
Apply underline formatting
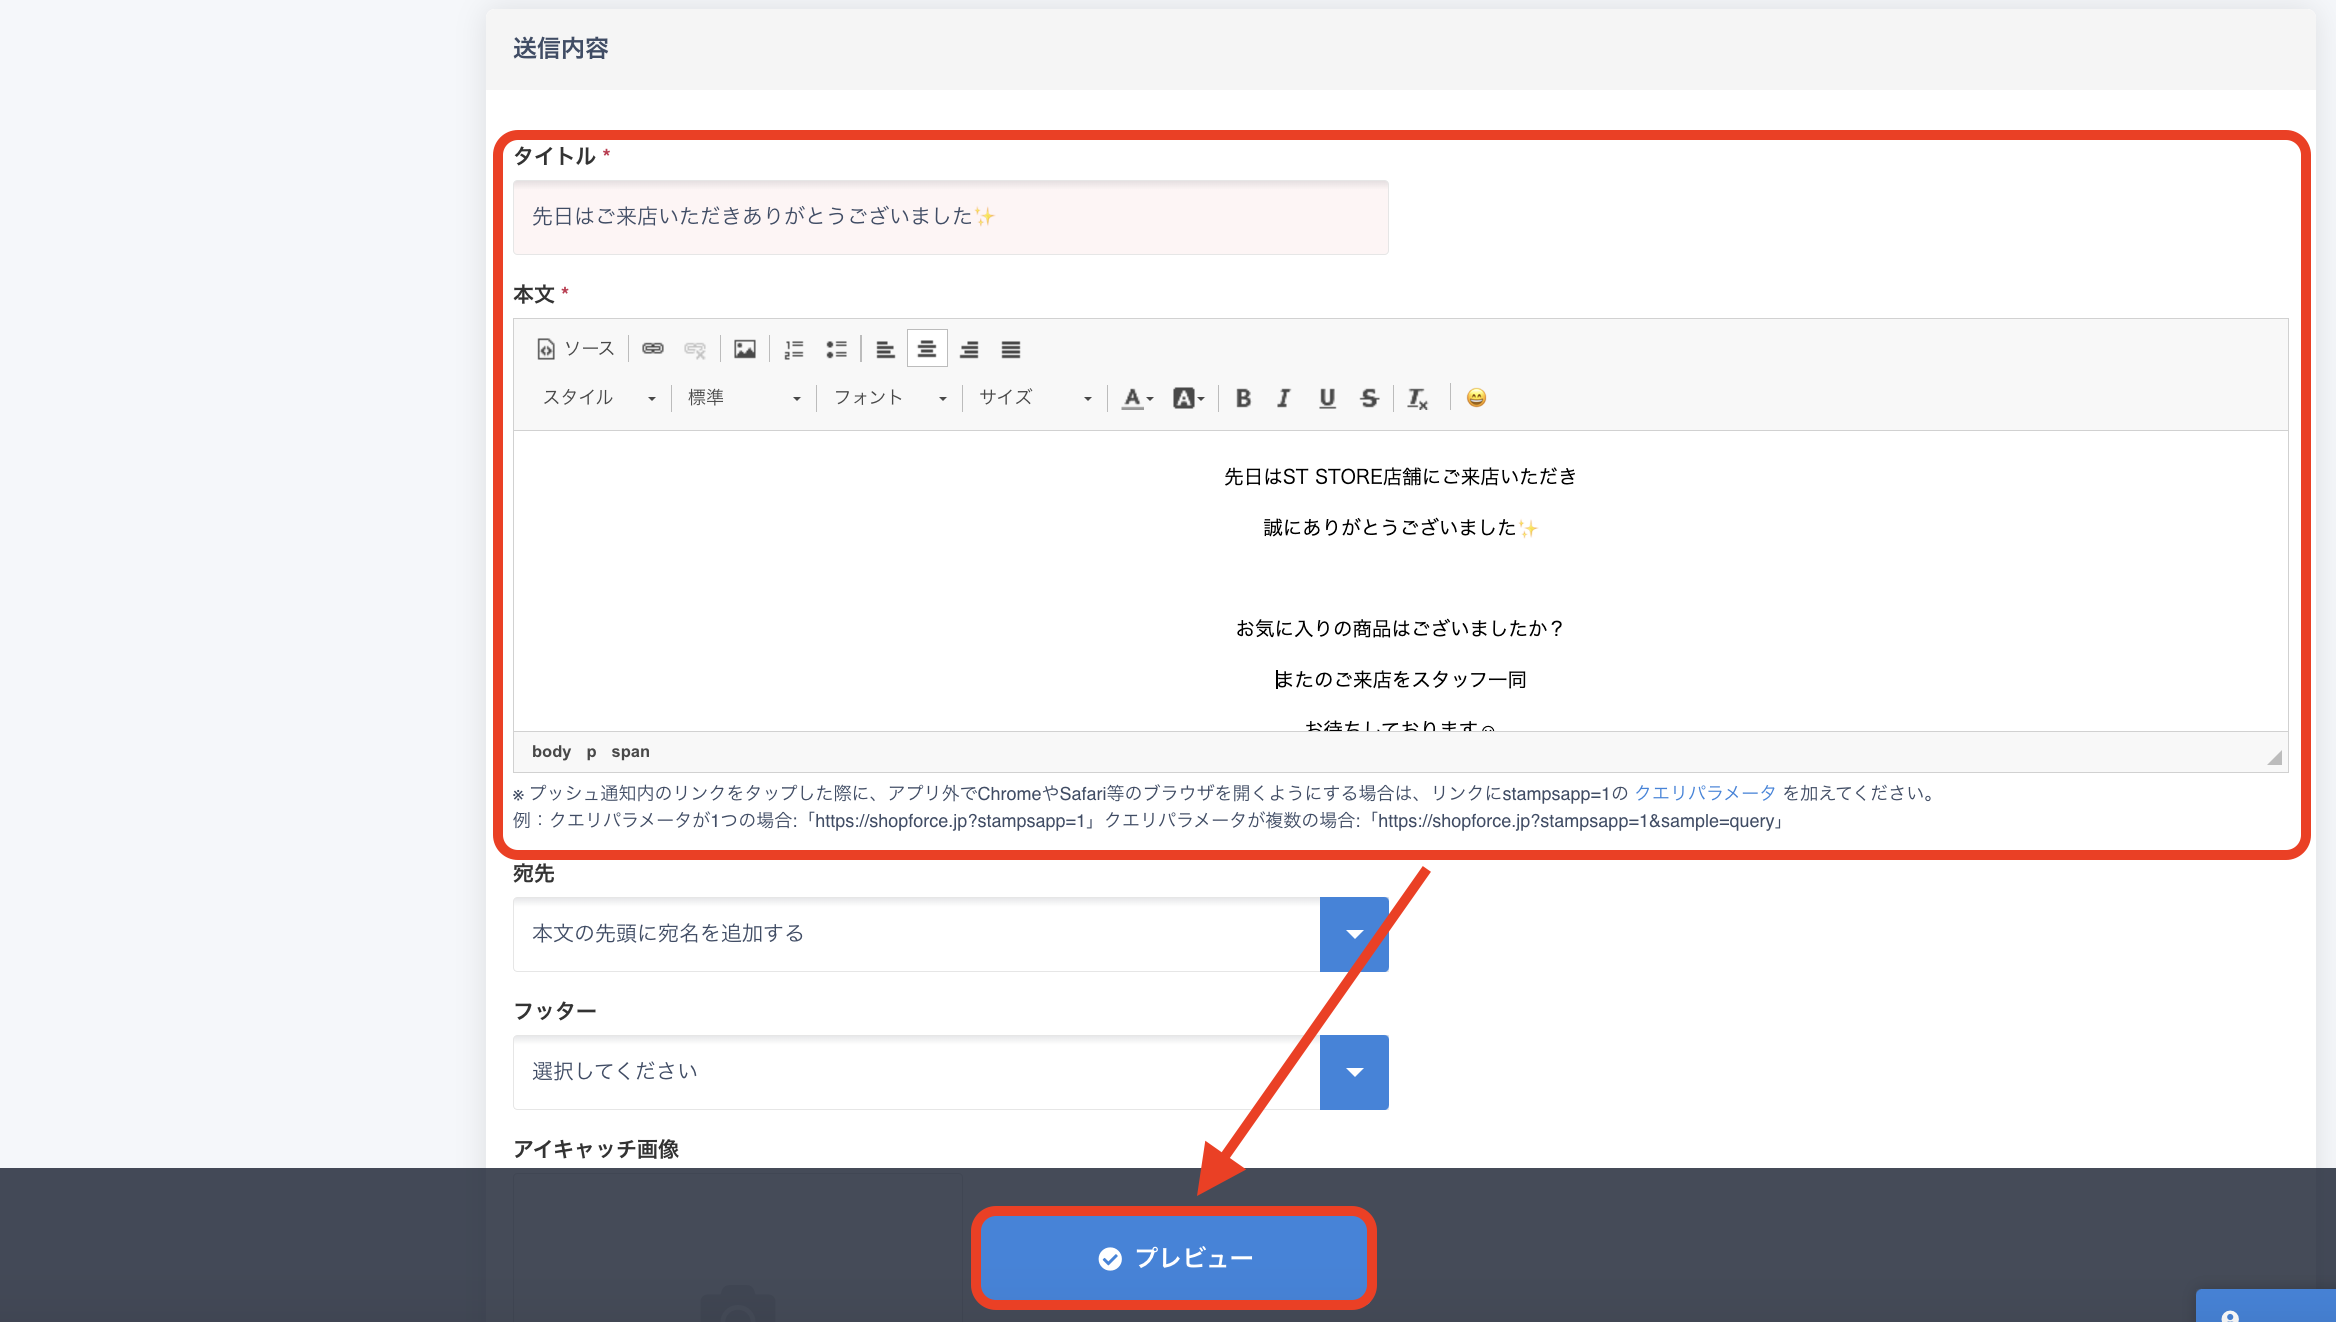[x=1327, y=398]
